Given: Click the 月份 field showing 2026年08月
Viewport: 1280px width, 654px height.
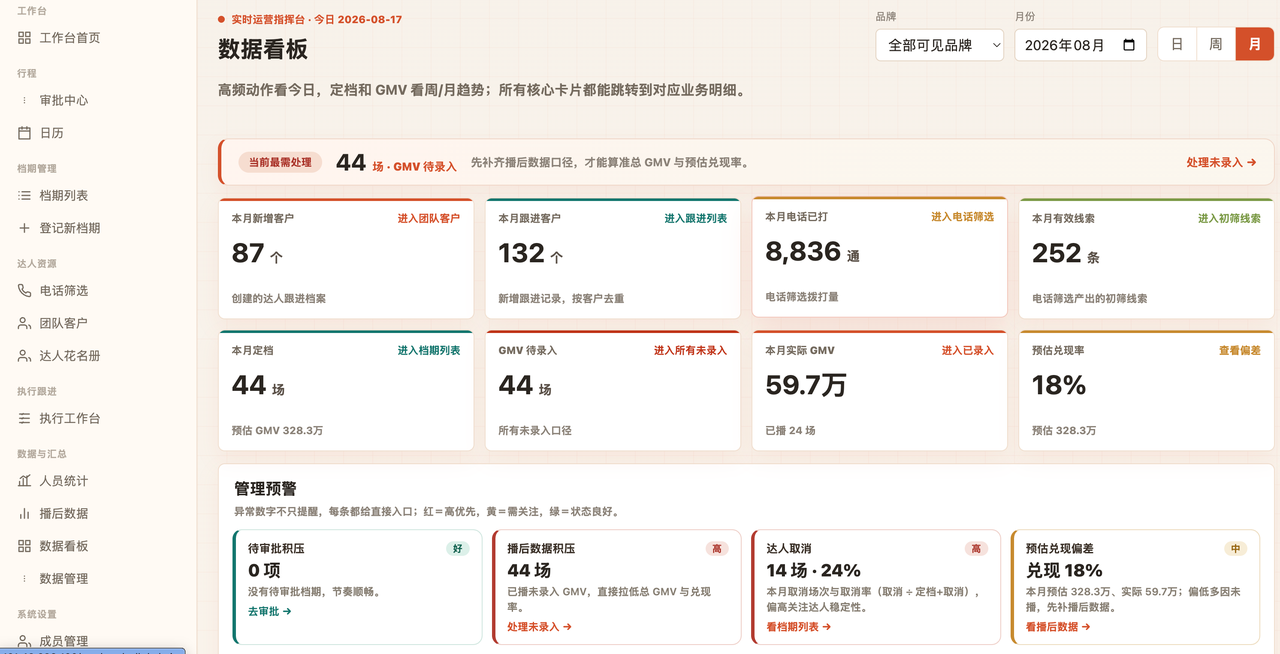Looking at the screenshot, I should (x=1080, y=45).
